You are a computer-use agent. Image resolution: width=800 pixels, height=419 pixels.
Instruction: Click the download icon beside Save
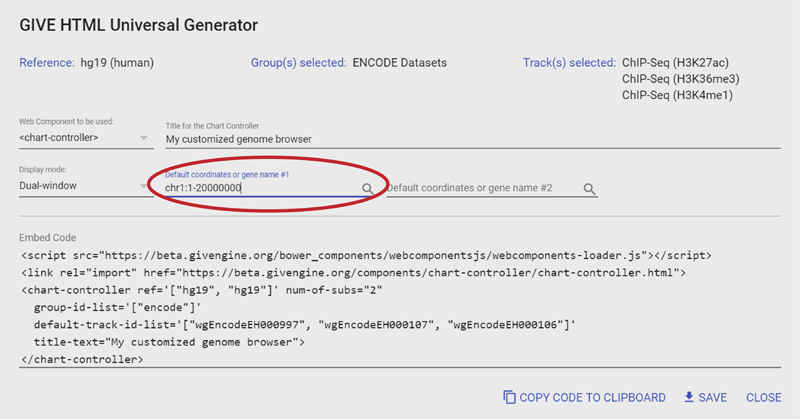[689, 397]
